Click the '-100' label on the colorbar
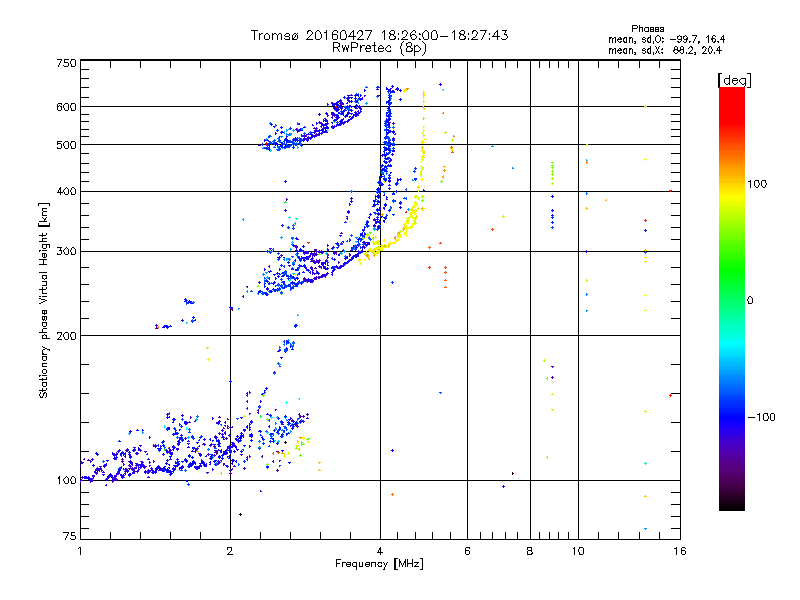This screenshot has height=600, width=800. click(x=761, y=417)
